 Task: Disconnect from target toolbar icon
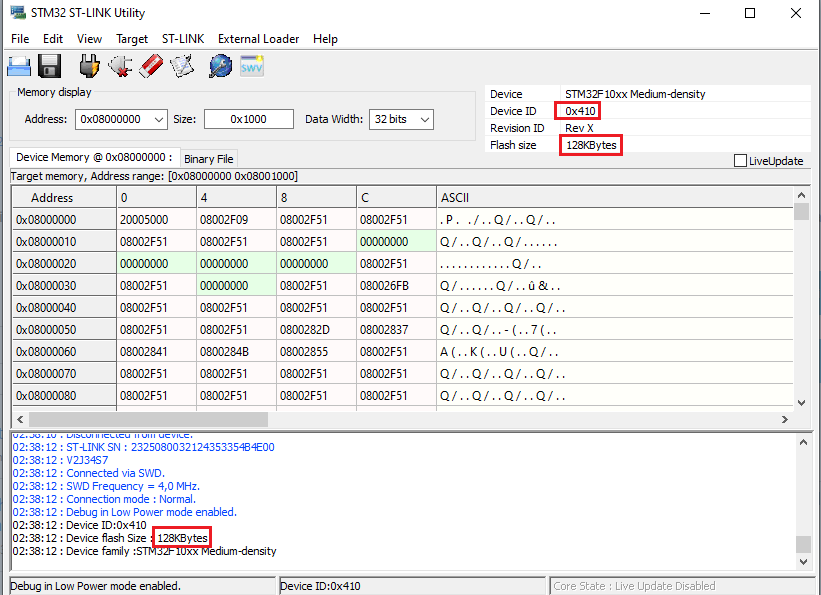120,67
